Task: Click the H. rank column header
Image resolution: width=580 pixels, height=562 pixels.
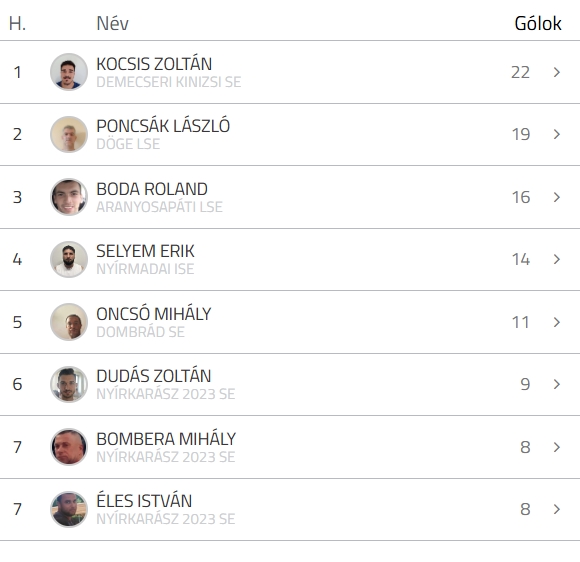Action: (17, 23)
